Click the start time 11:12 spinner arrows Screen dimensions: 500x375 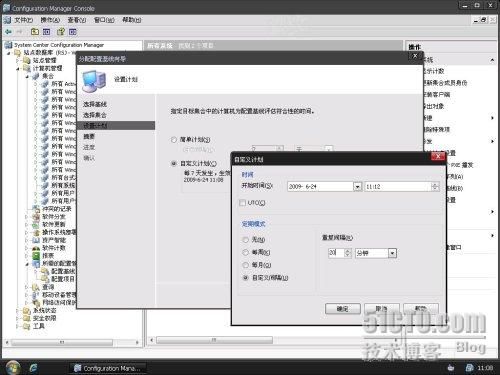435,187
